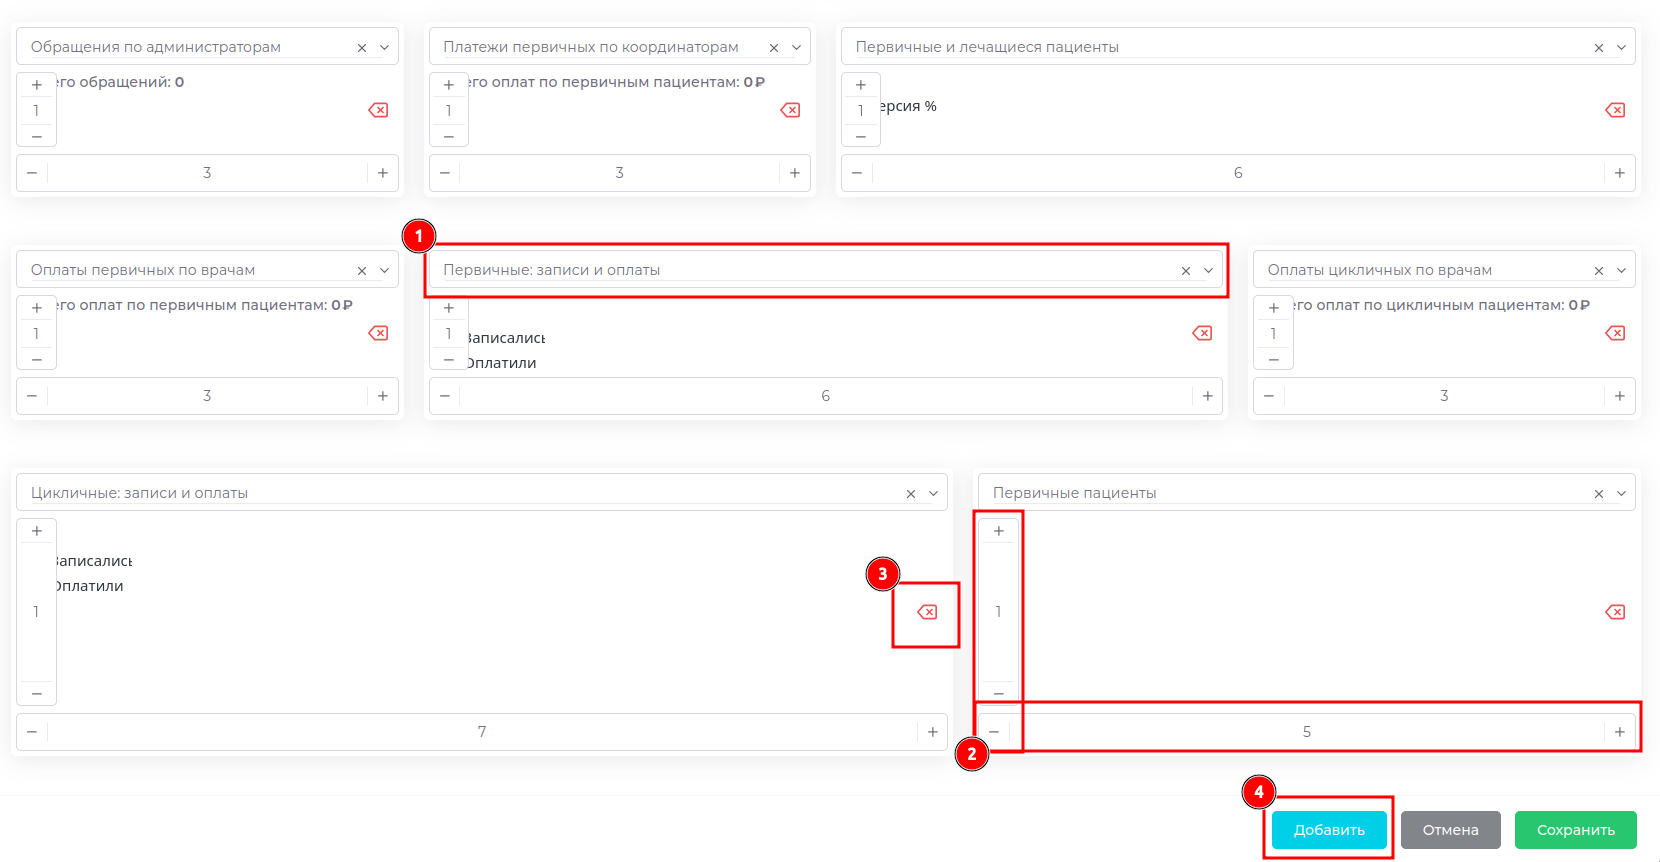Clear the Первичные: записи и оплаты selection via x
Image resolution: width=1660 pixels, height=862 pixels.
coord(1185,270)
